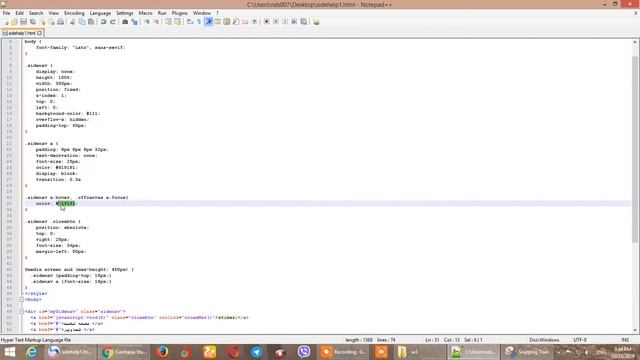Image resolution: width=640 pixels, height=360 pixels.
Task: Open Internet Explorer from the taskbar
Action: pyautogui.click(x=31, y=352)
